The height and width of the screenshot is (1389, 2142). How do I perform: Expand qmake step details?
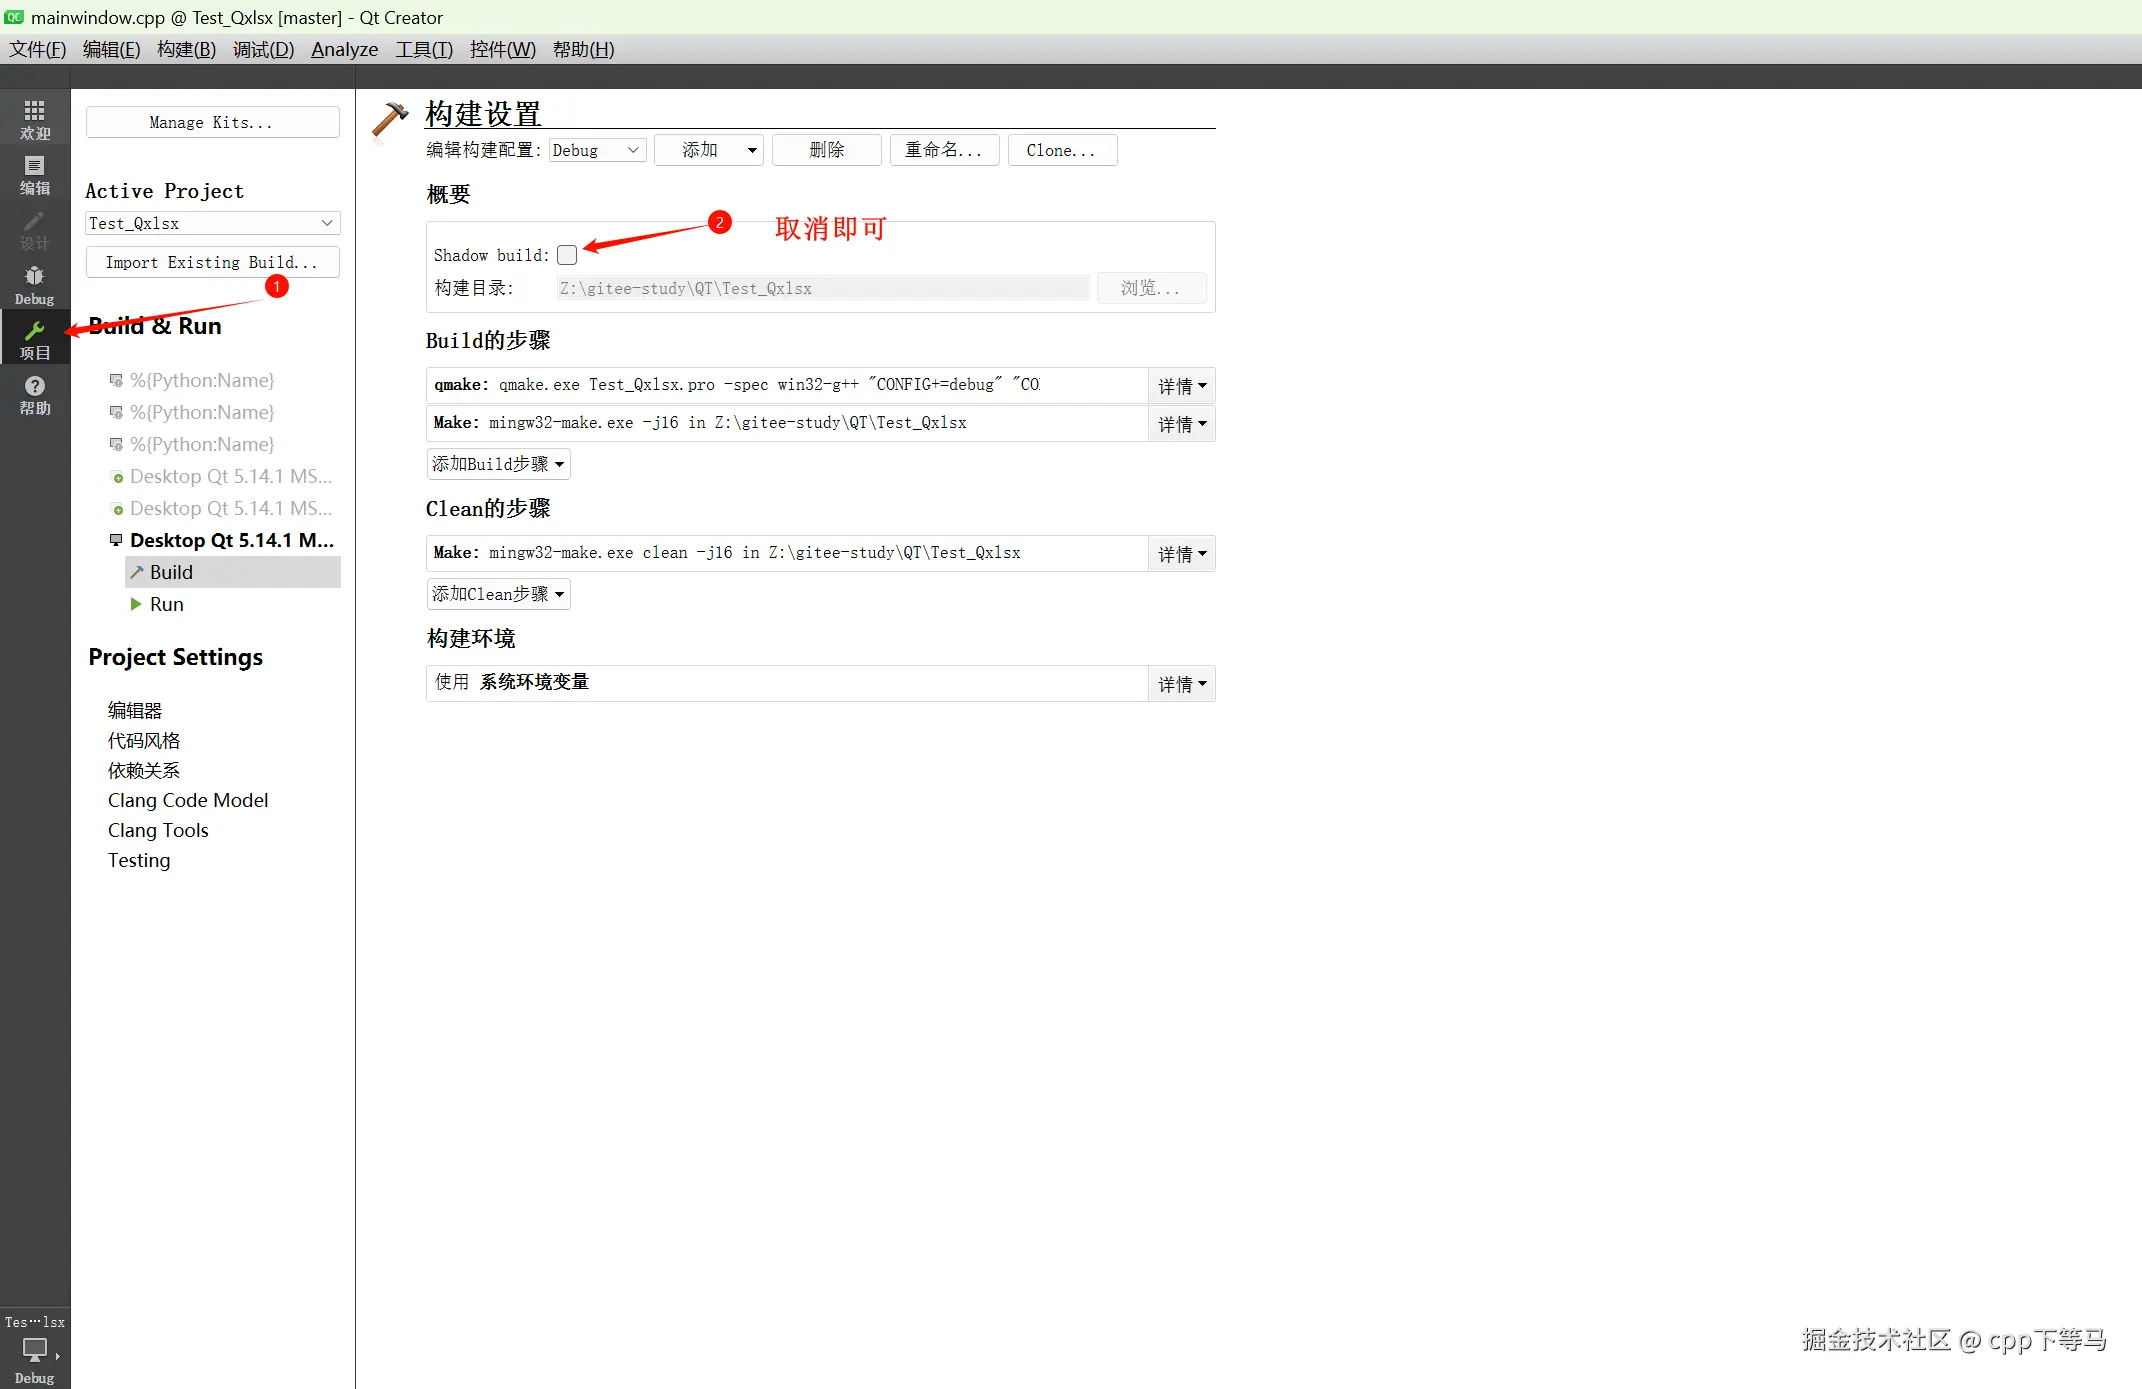[x=1181, y=385]
